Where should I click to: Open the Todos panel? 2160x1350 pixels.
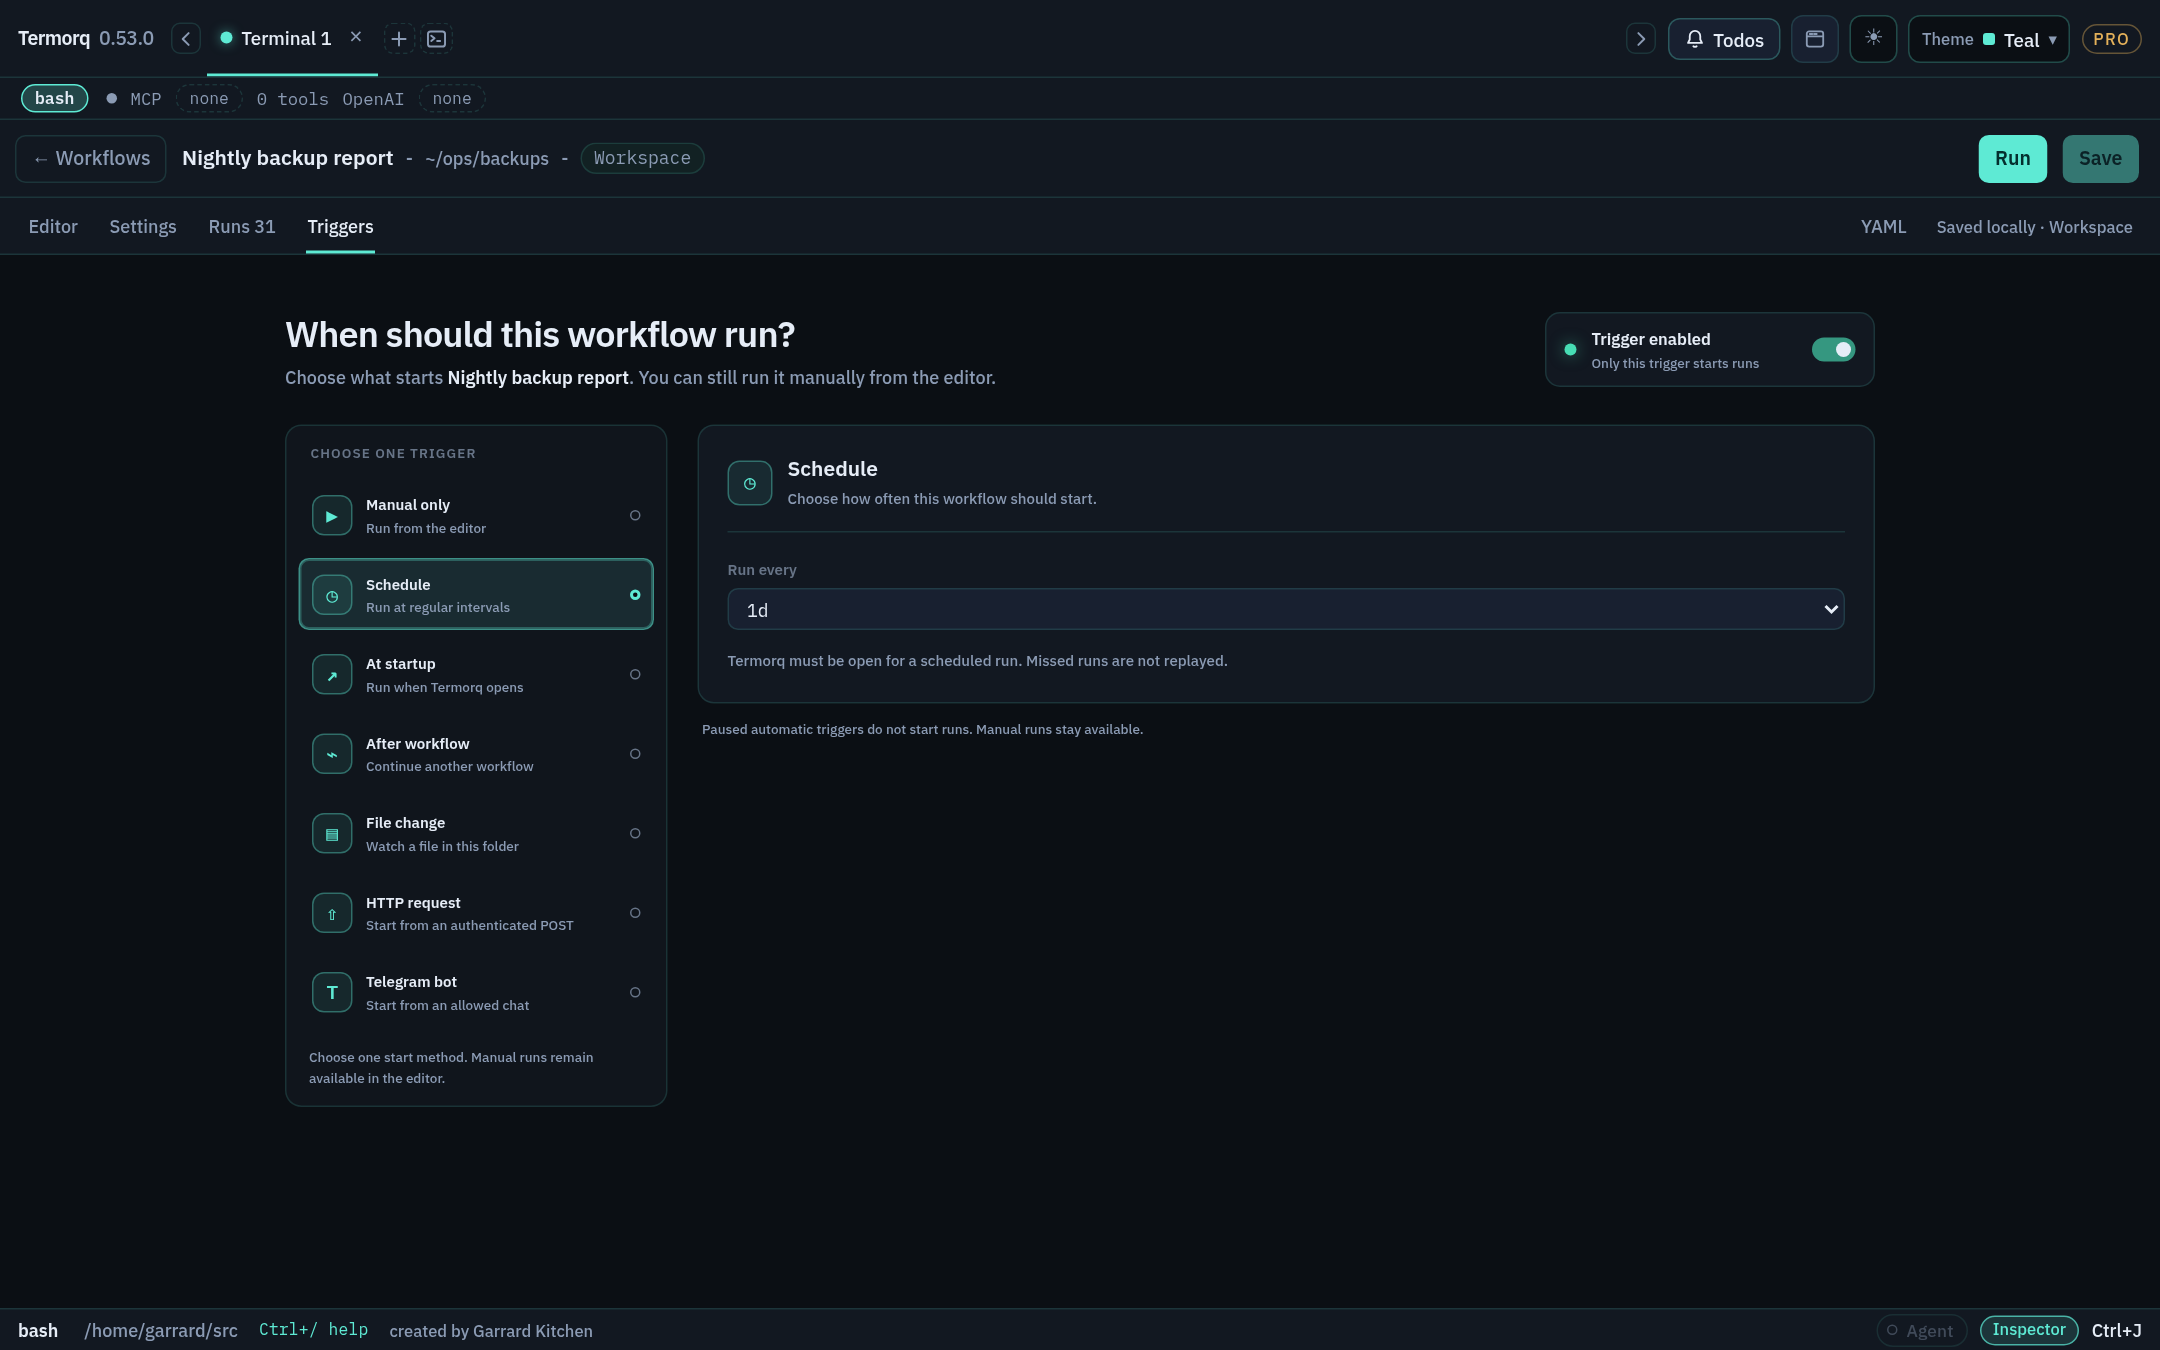(1724, 39)
